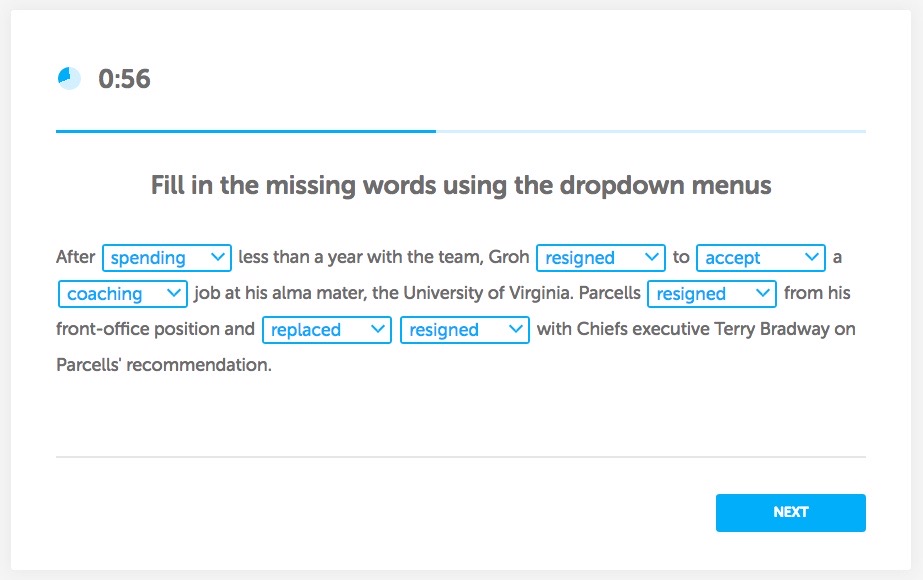Click the blue quiz progress bar
This screenshot has width=923, height=580.
pos(246,131)
